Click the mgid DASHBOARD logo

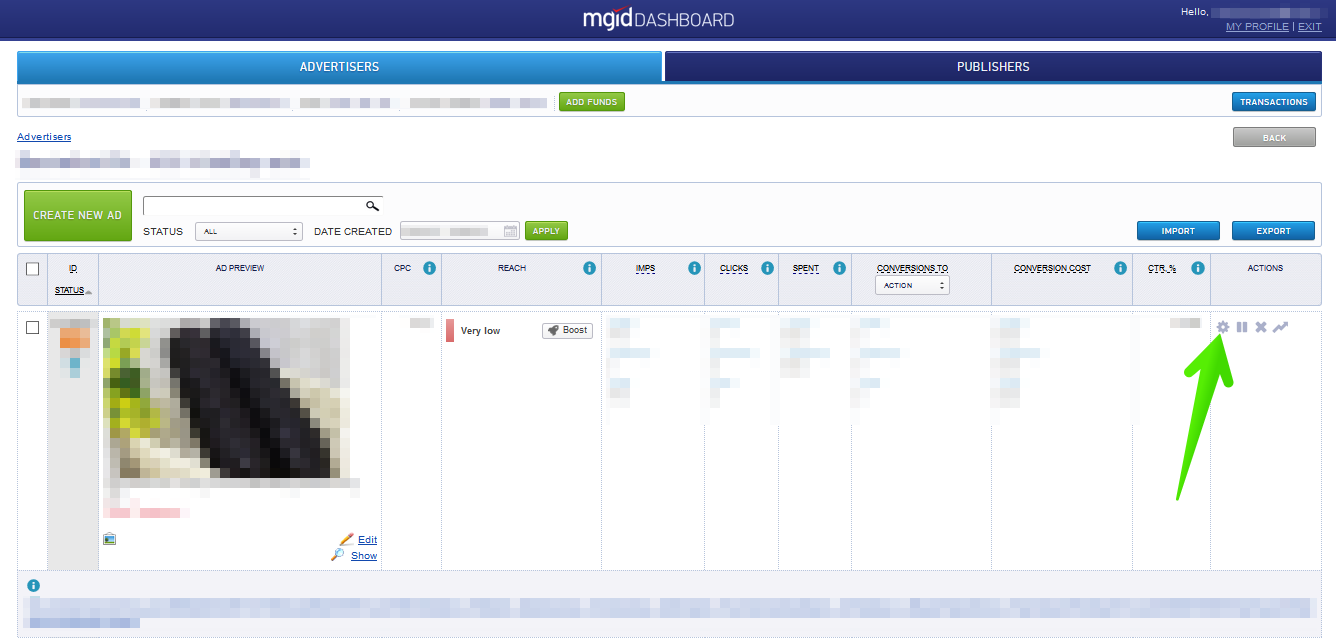[x=658, y=19]
